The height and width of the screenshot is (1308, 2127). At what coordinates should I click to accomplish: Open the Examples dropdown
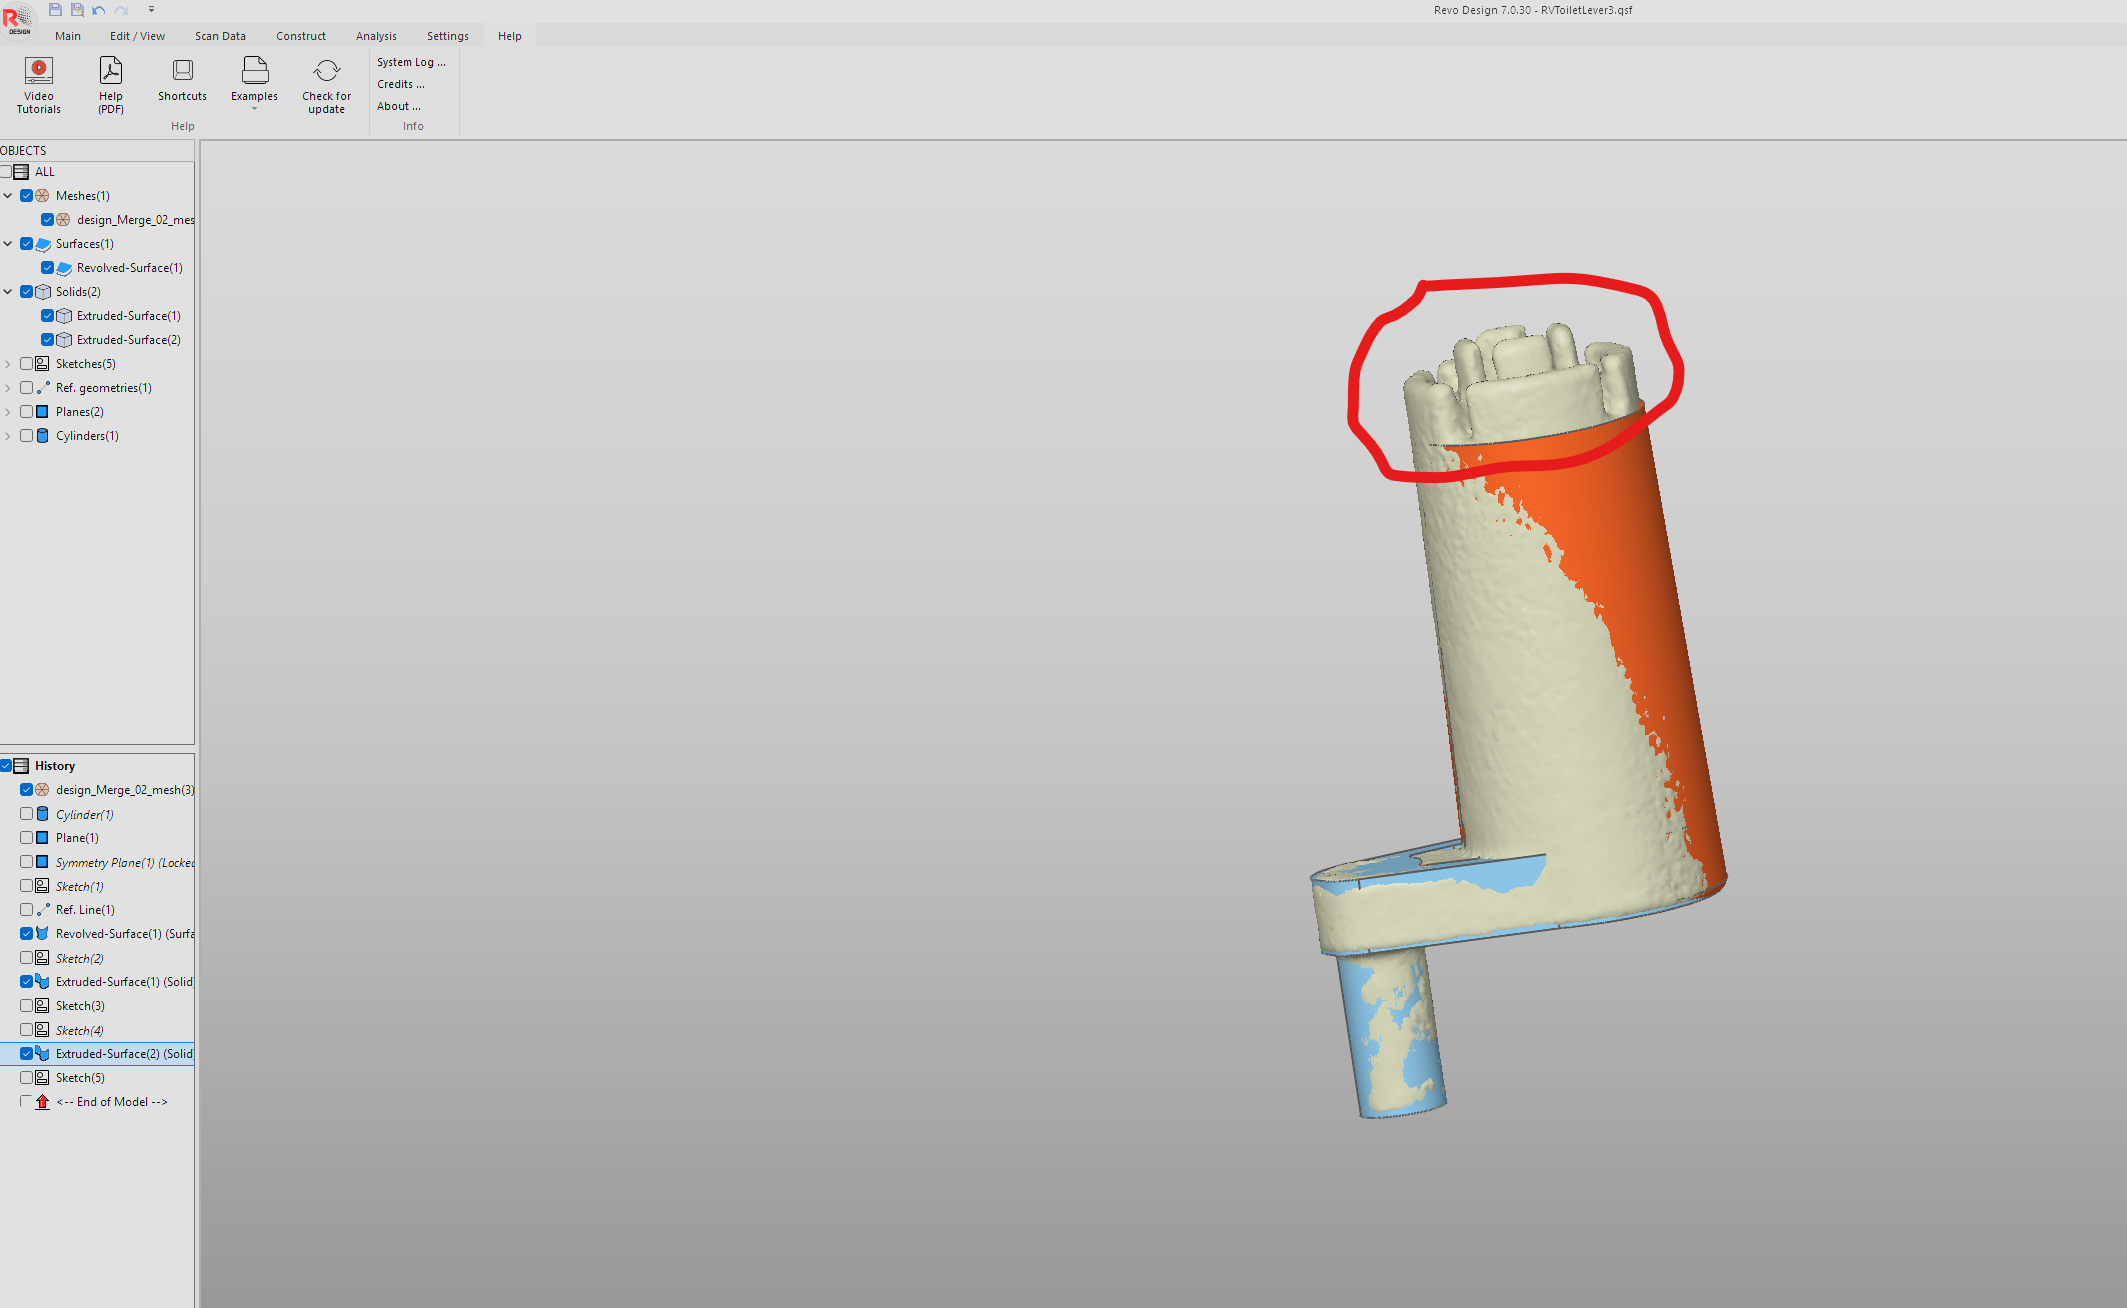254,84
